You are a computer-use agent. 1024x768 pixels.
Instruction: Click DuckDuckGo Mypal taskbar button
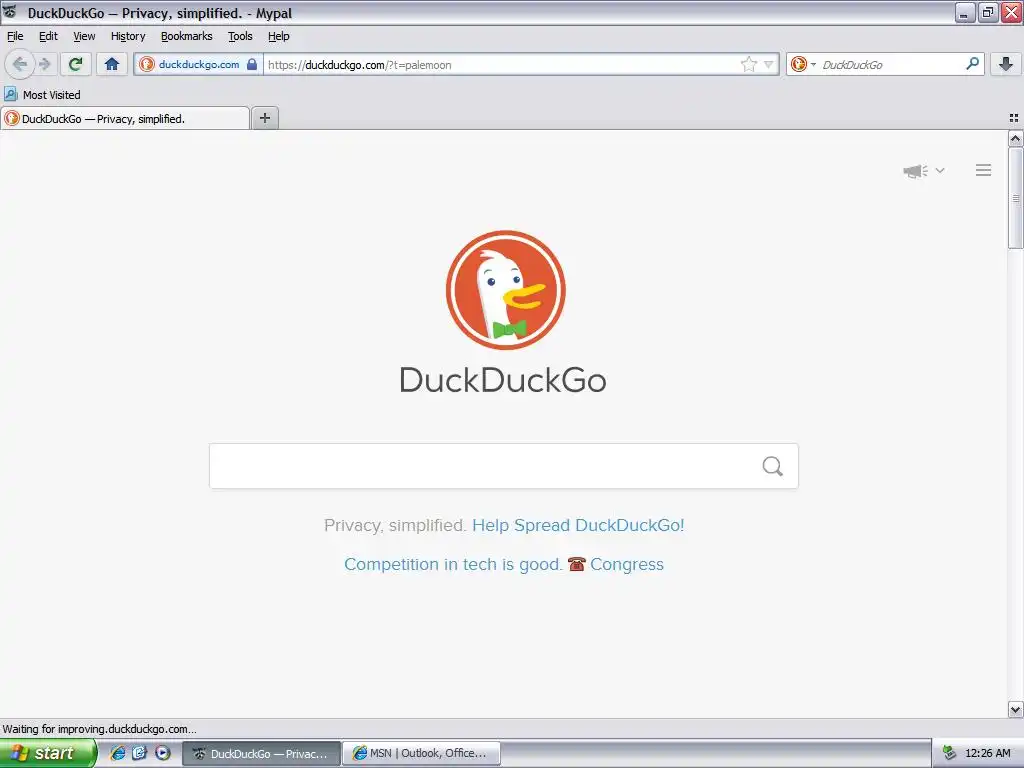(x=261, y=753)
